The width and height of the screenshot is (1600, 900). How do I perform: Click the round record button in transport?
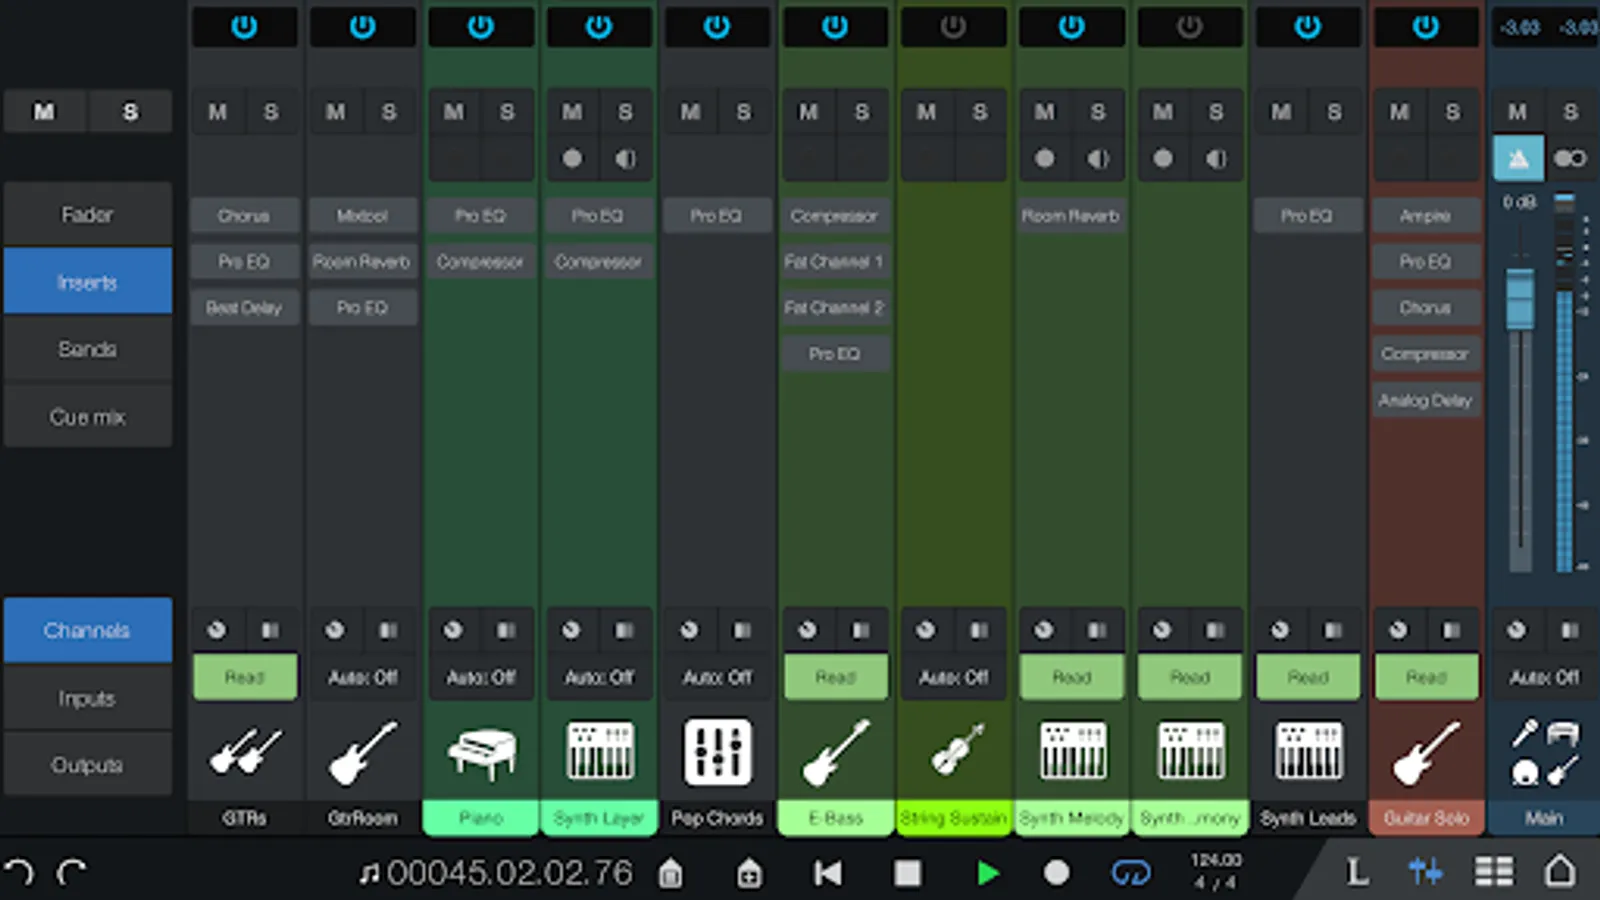click(x=1056, y=873)
